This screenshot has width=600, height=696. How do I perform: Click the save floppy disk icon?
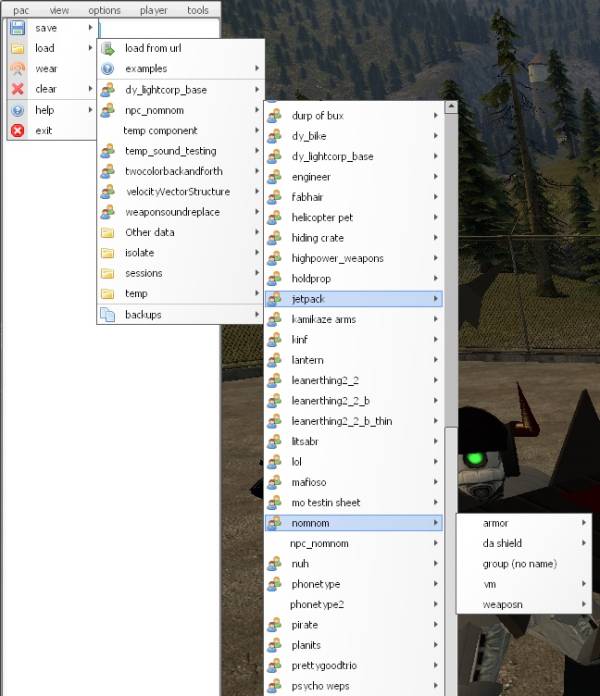click(17, 28)
